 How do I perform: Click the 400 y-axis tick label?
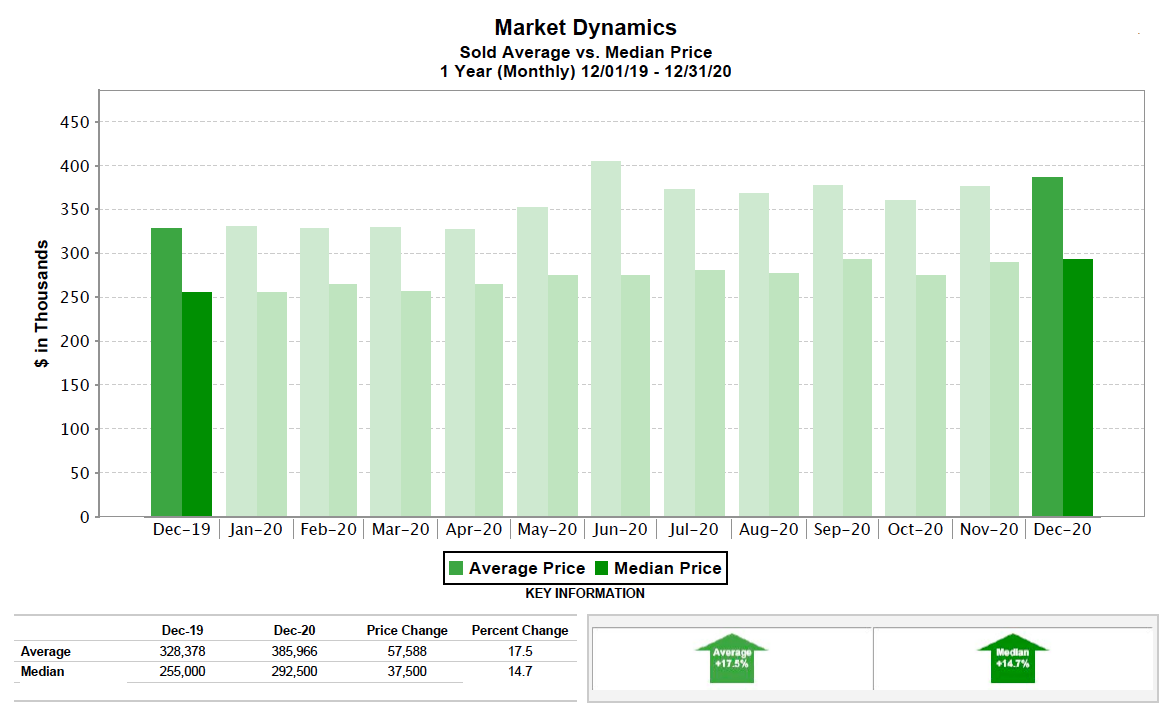(x=75, y=166)
